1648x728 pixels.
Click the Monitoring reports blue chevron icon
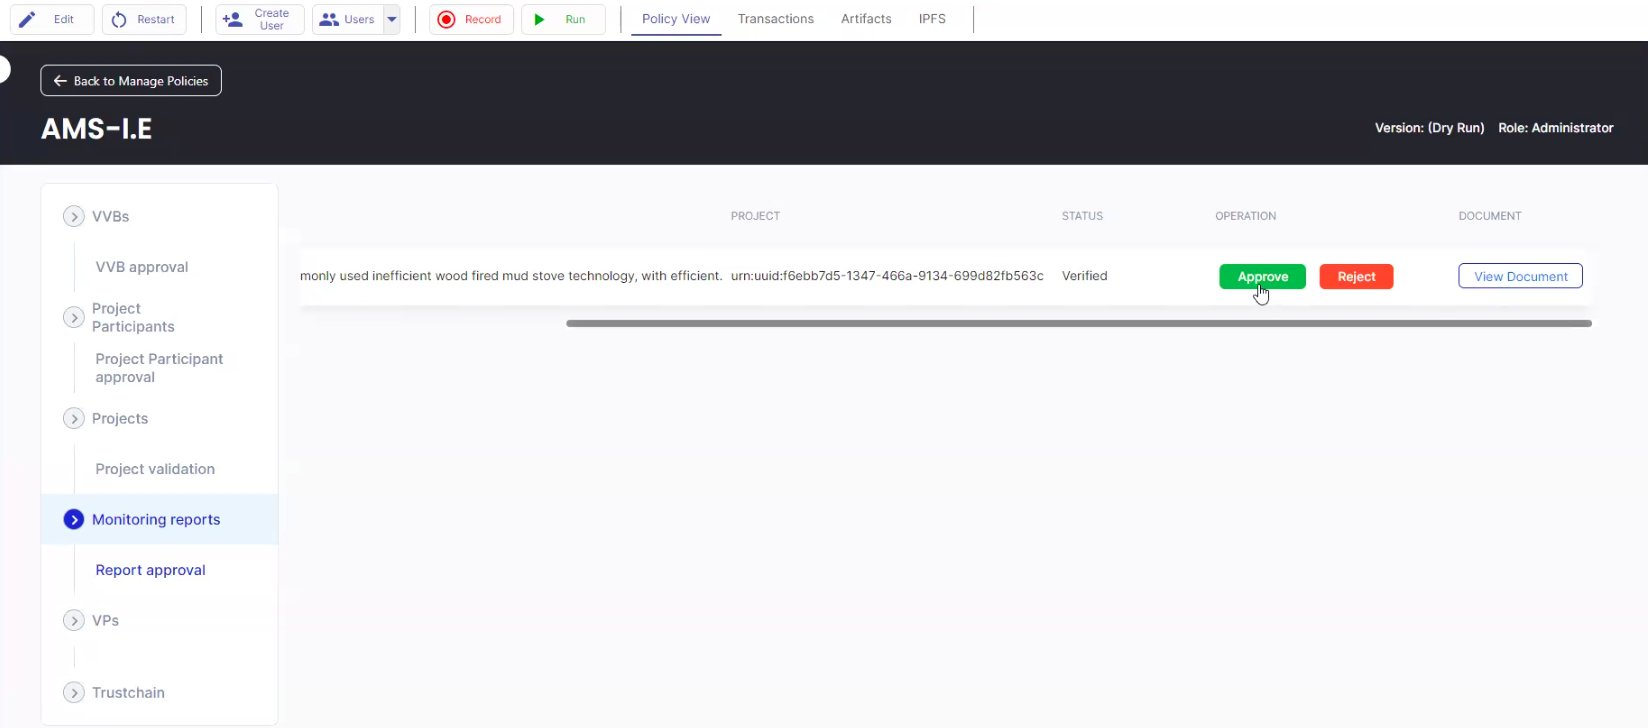(74, 519)
